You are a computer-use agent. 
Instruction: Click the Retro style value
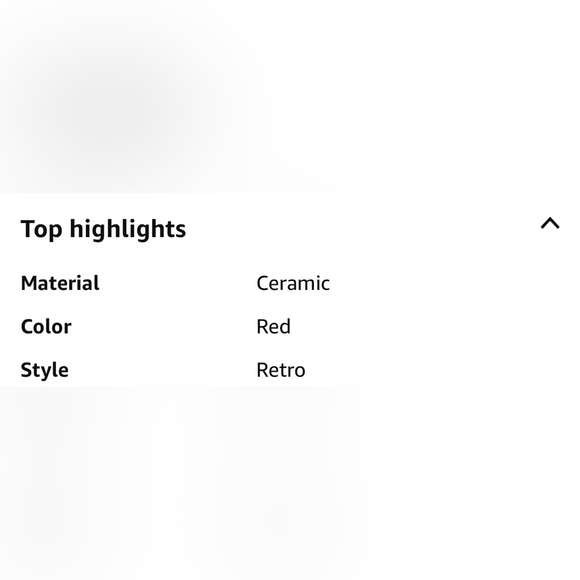point(281,370)
